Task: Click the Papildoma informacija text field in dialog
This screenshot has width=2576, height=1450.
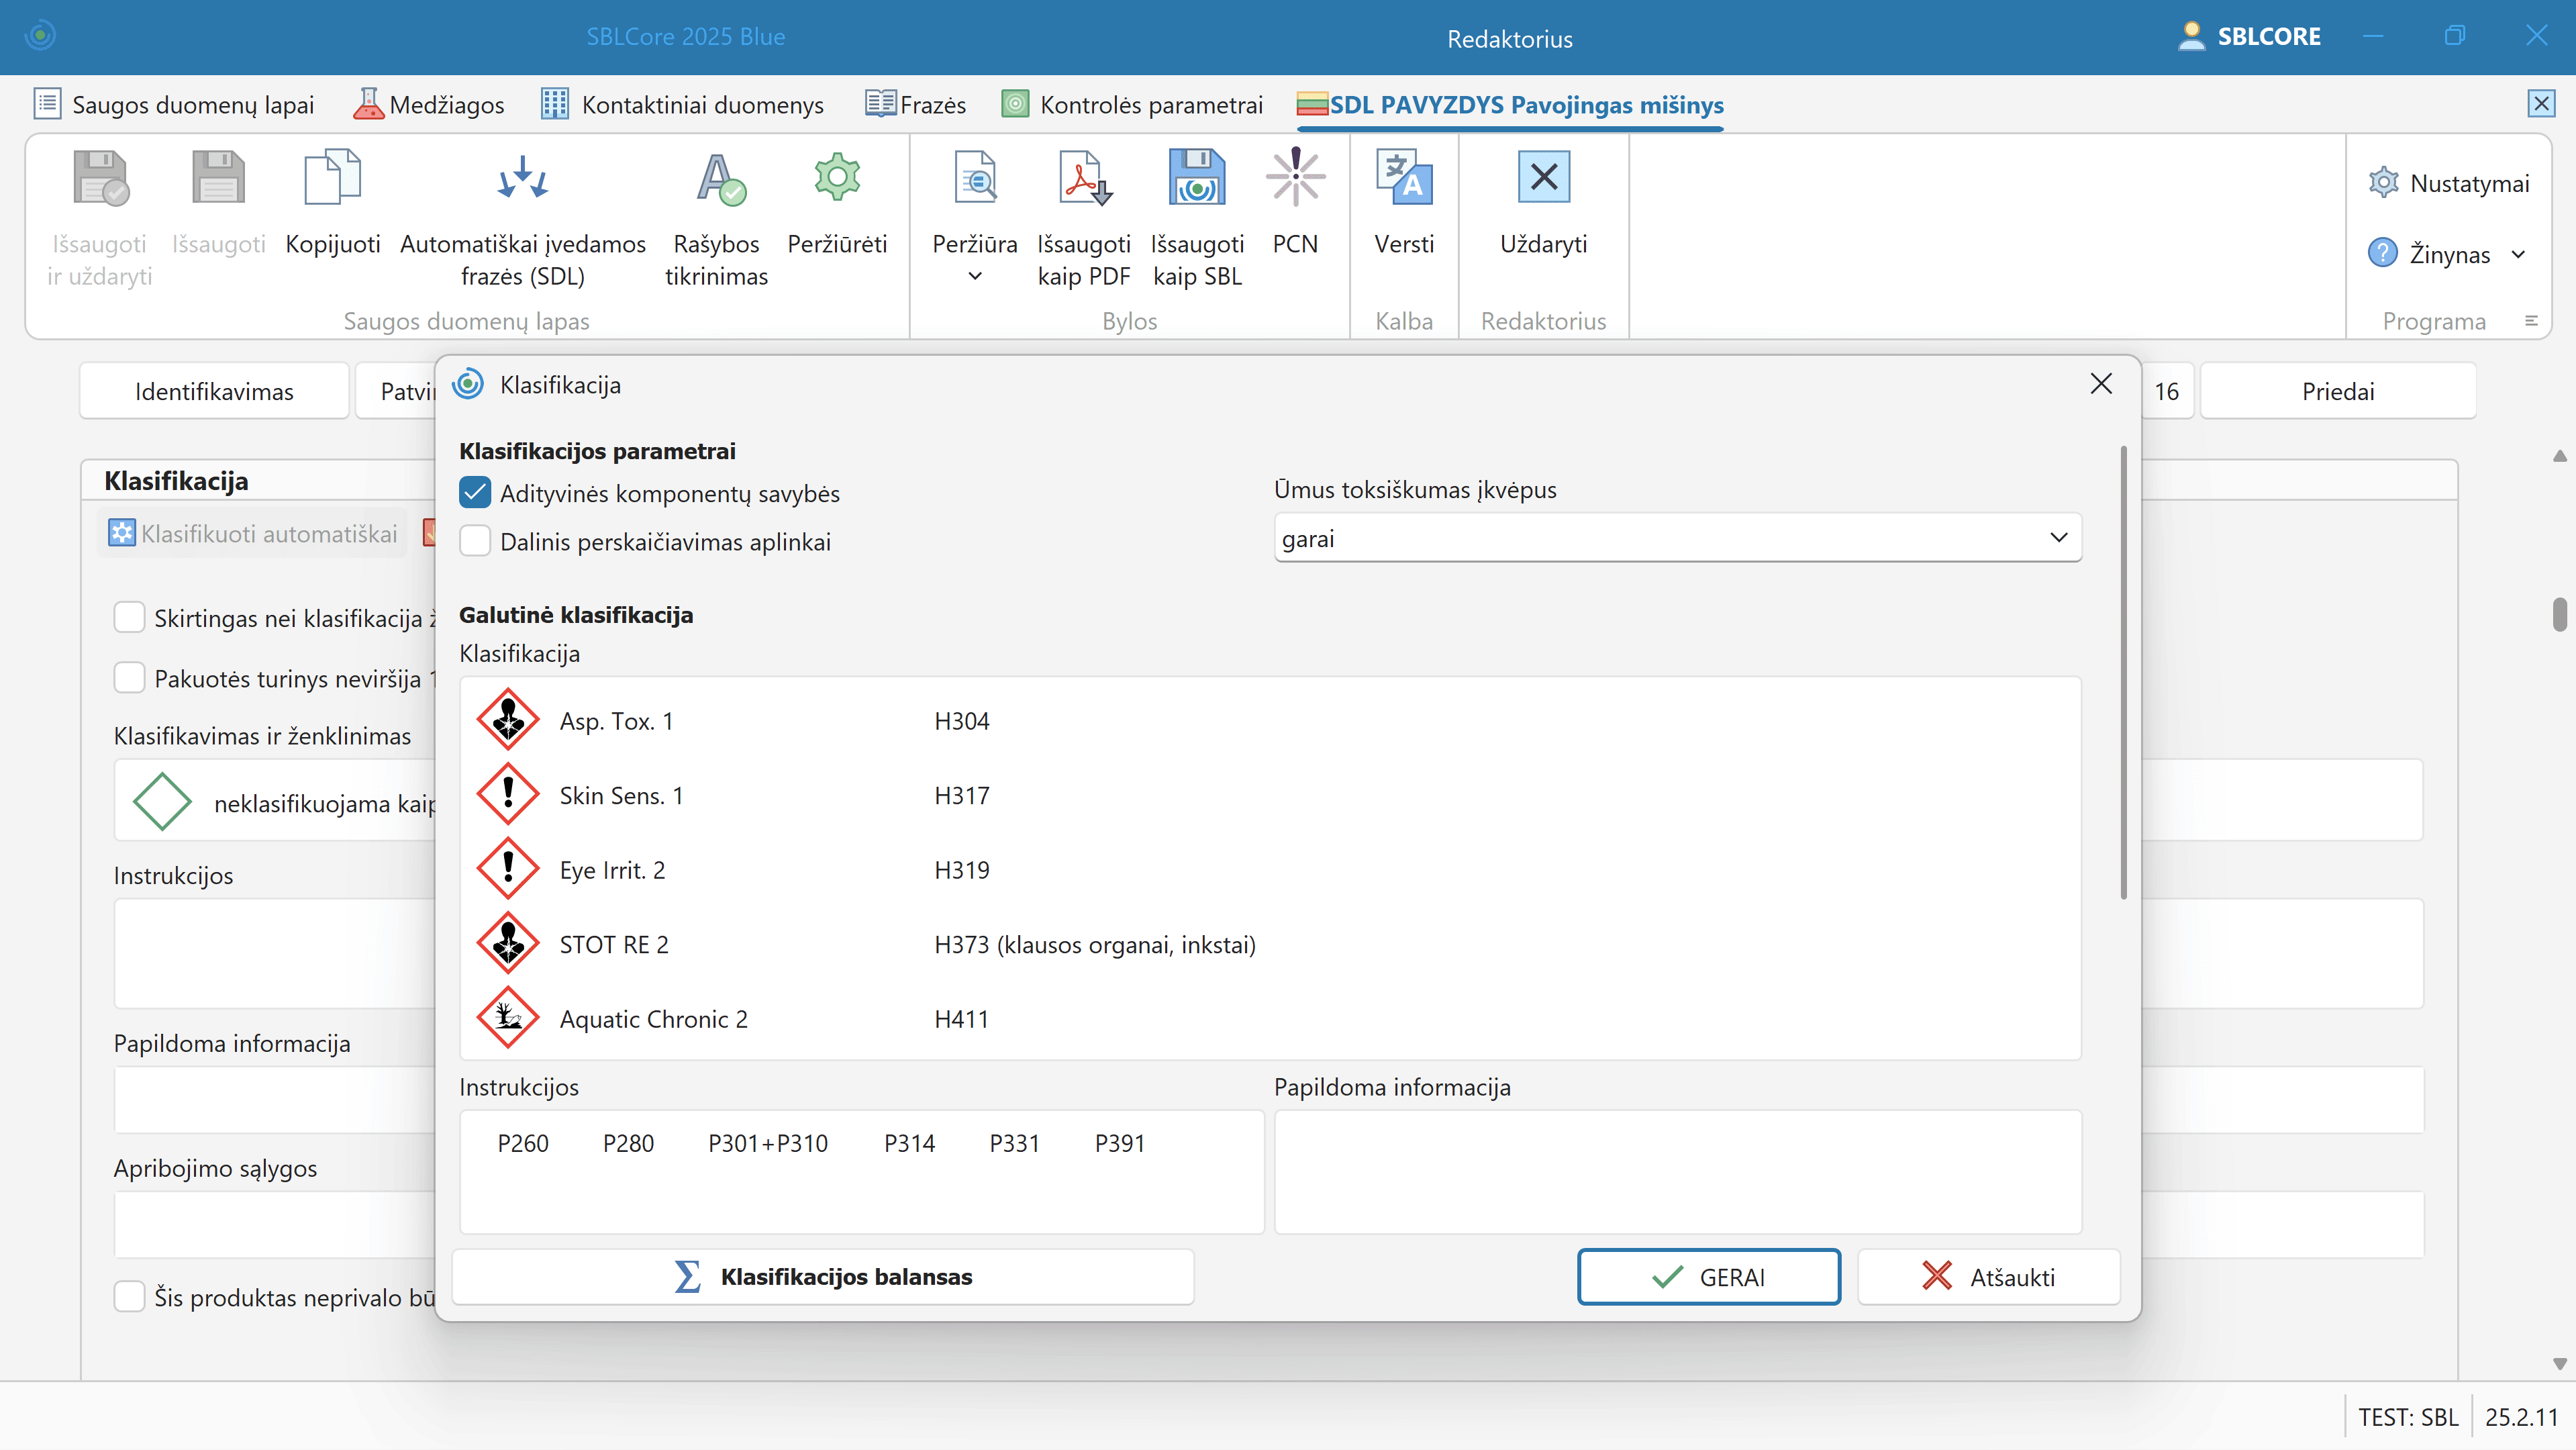Action: click(x=1677, y=1171)
